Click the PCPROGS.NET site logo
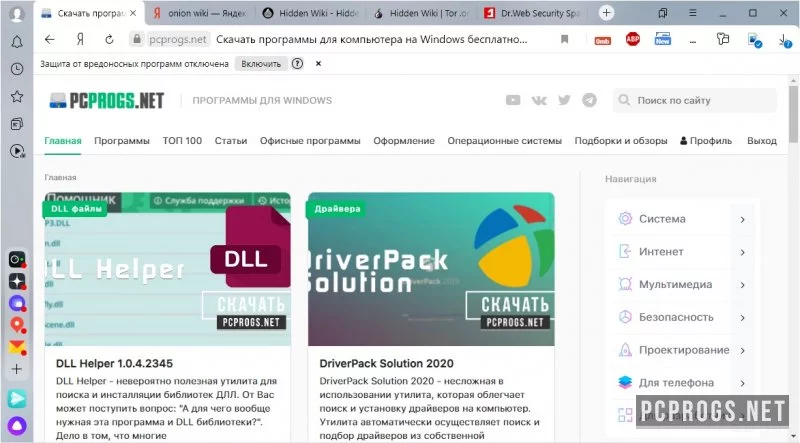The image size is (800, 443). click(x=107, y=101)
